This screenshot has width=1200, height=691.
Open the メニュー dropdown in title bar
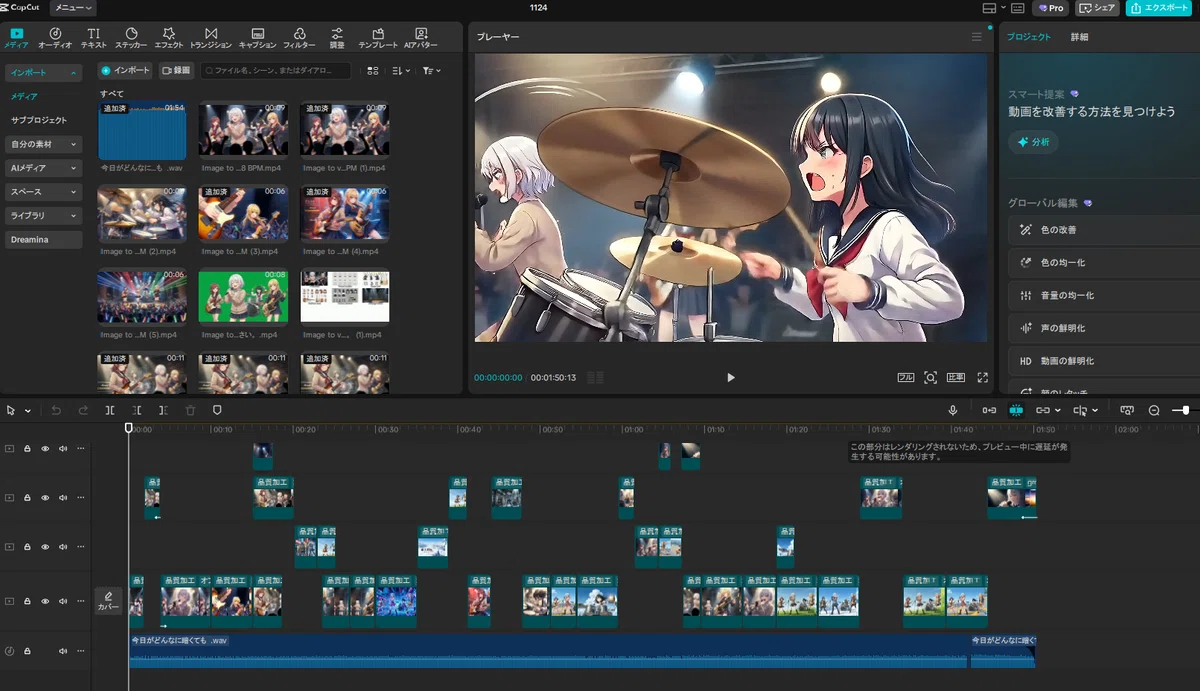click(73, 8)
